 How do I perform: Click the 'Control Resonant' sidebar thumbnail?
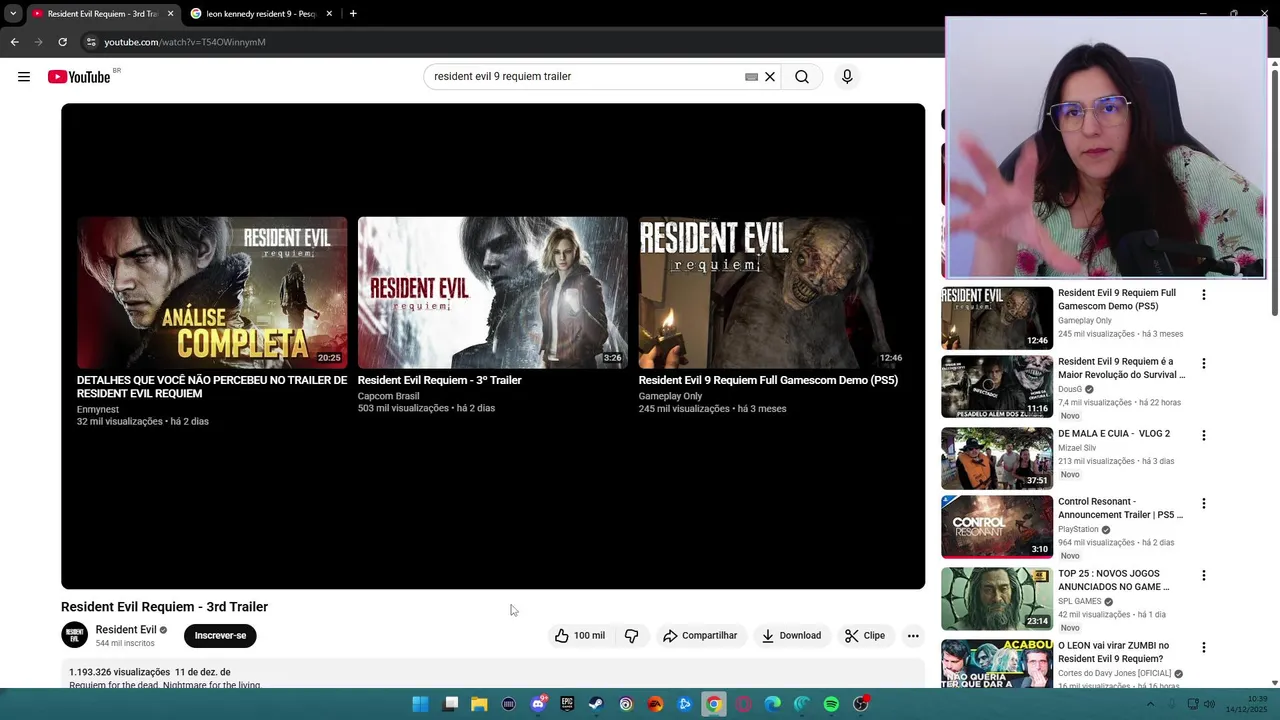[997, 527]
